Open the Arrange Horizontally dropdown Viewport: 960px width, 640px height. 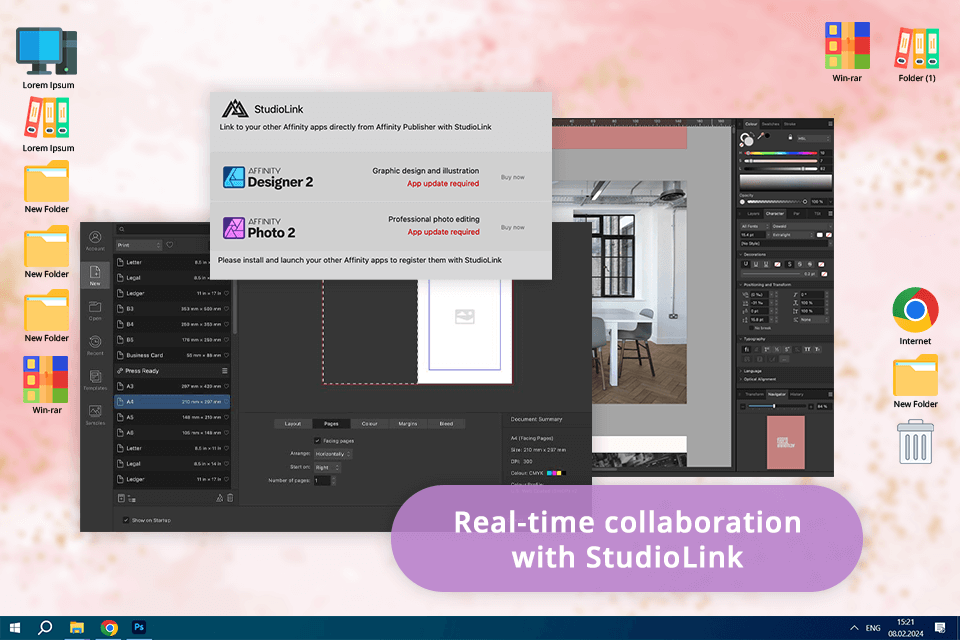pyautogui.click(x=333, y=454)
